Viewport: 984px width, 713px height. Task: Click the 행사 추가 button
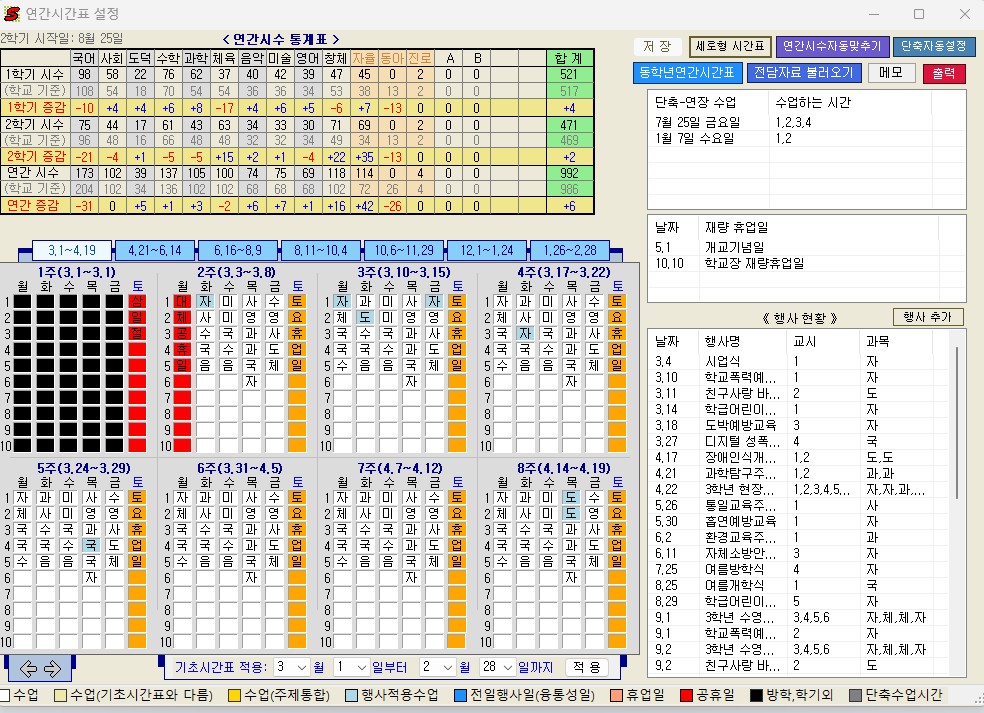click(927, 317)
